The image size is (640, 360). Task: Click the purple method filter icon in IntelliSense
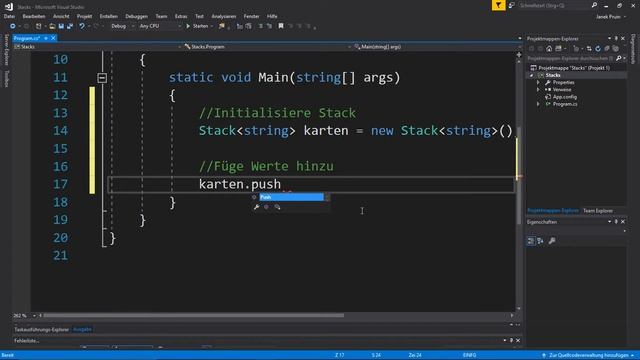pyautogui.click(x=267, y=207)
